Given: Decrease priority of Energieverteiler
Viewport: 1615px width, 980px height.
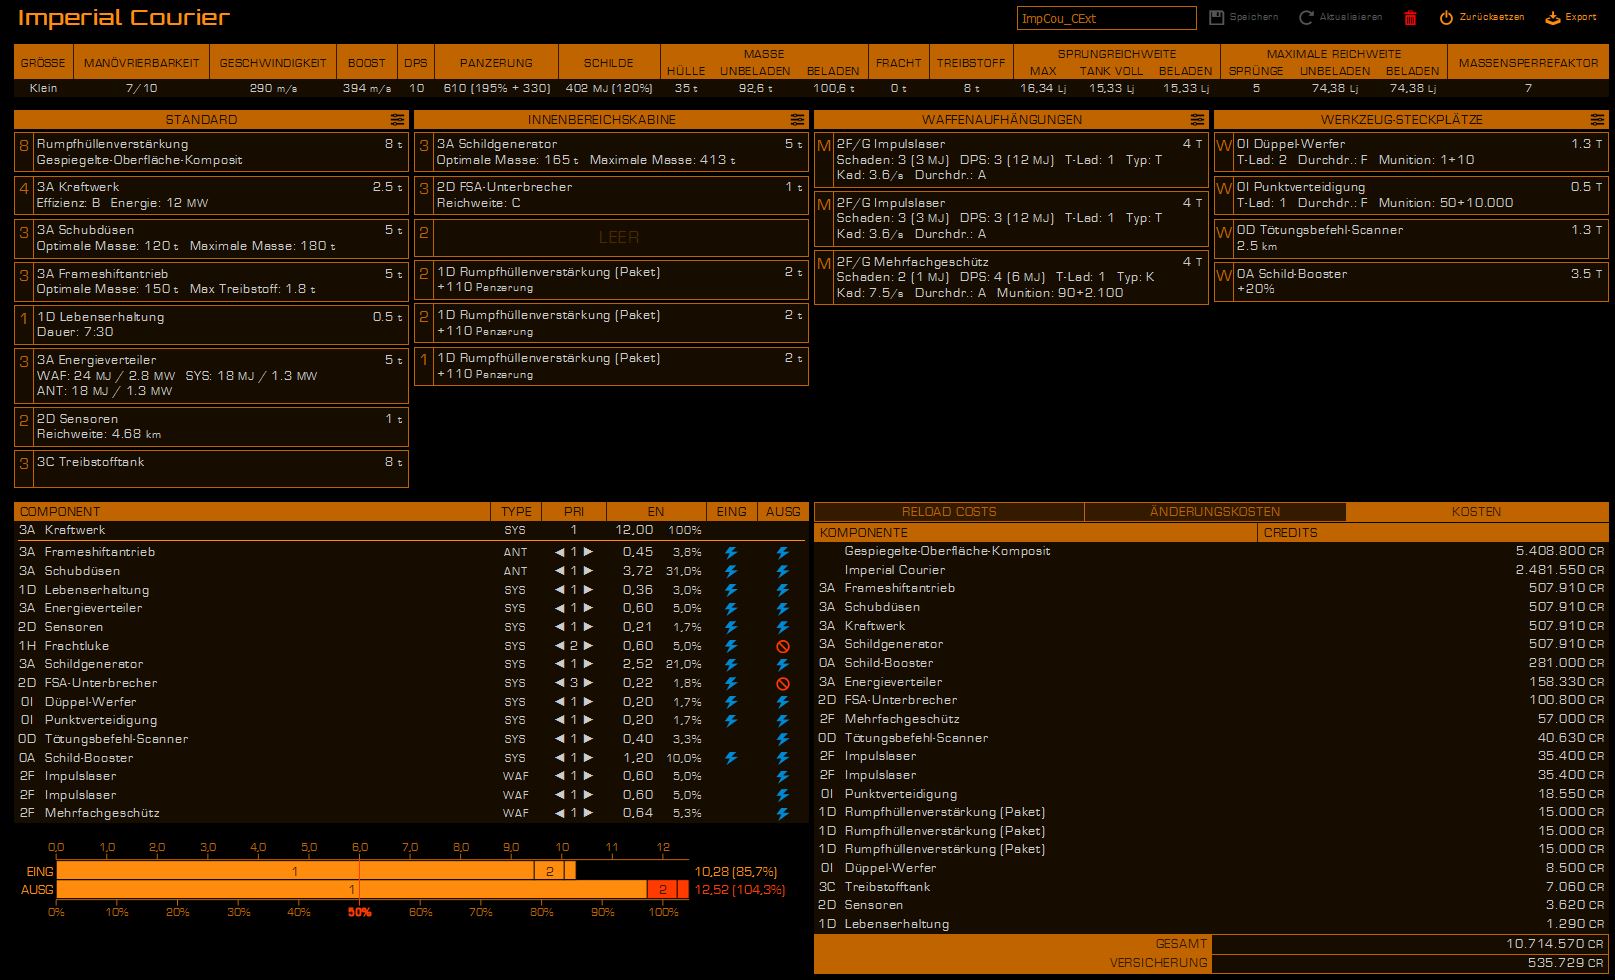Looking at the screenshot, I should (560, 608).
